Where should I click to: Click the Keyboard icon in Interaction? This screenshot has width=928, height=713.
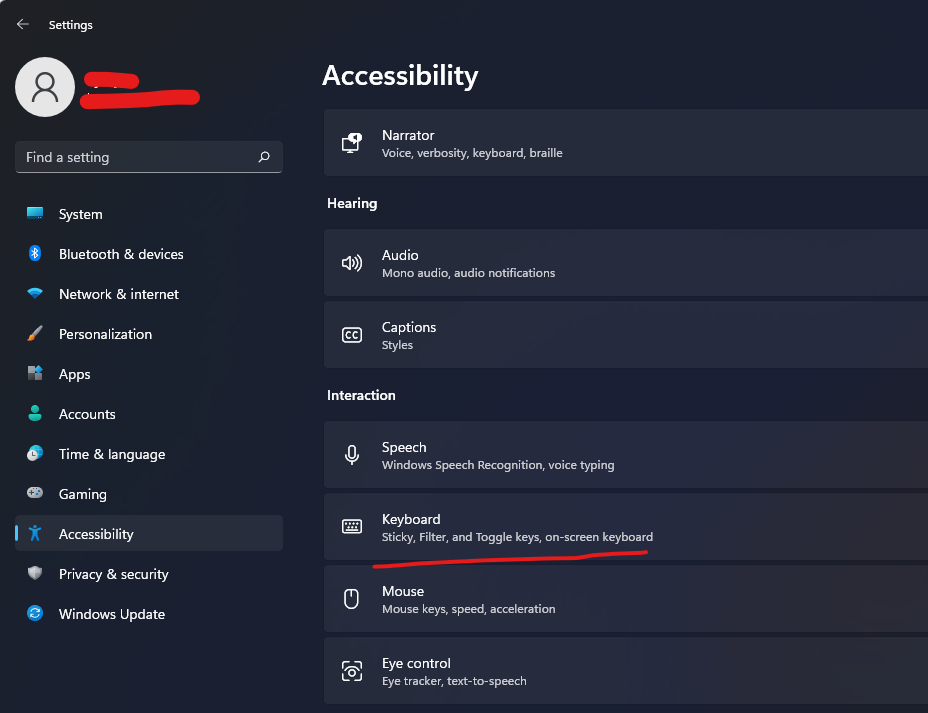(352, 527)
